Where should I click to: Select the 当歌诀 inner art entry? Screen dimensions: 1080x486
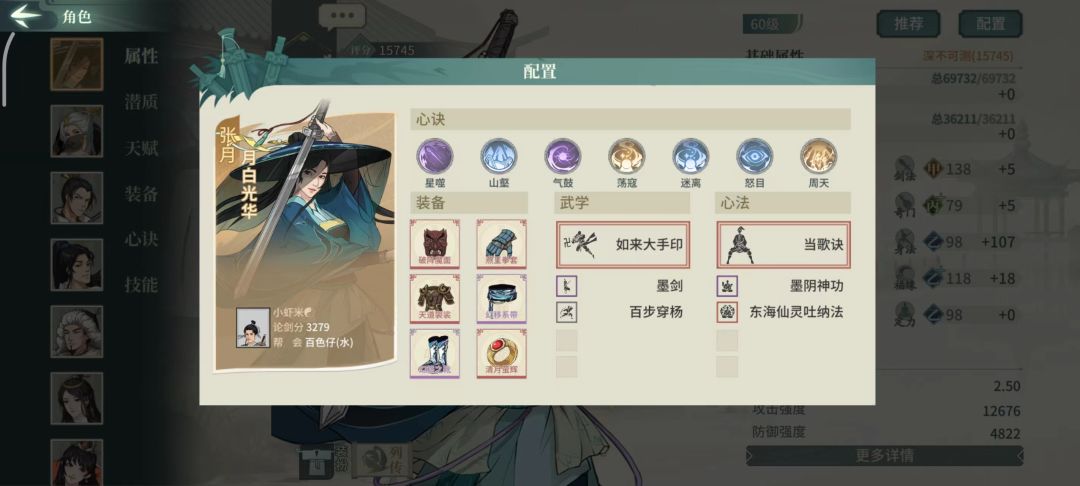pyautogui.click(x=784, y=244)
